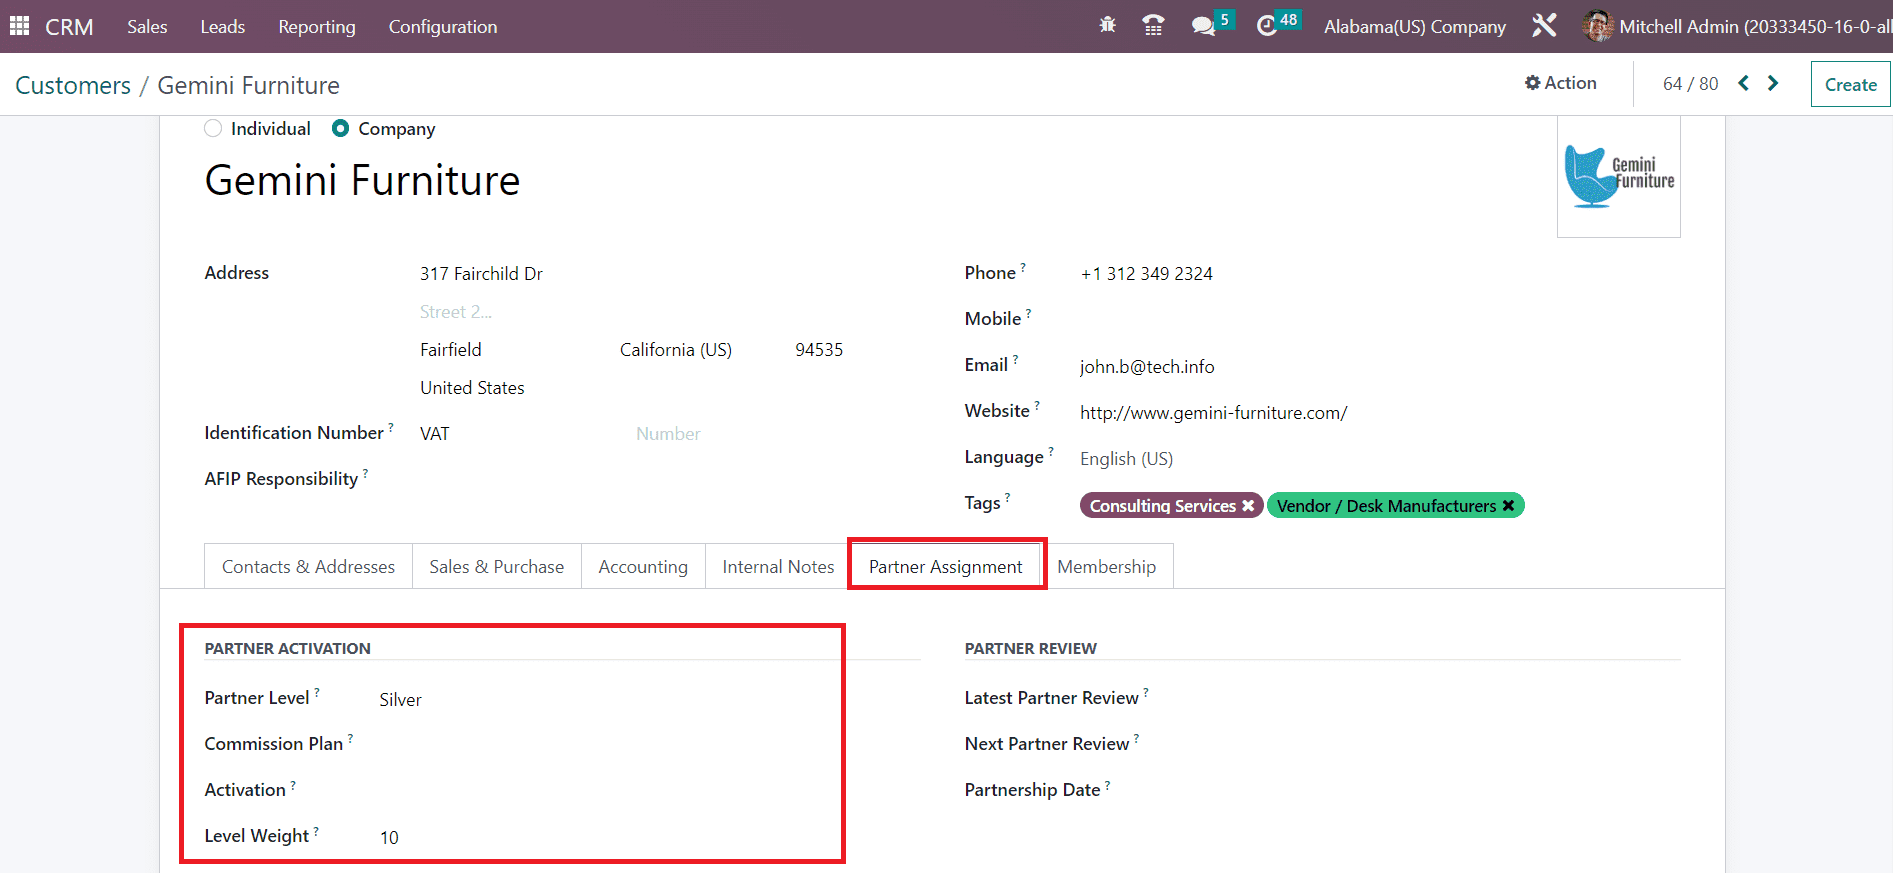
Task: Click the Create button
Action: tap(1850, 85)
